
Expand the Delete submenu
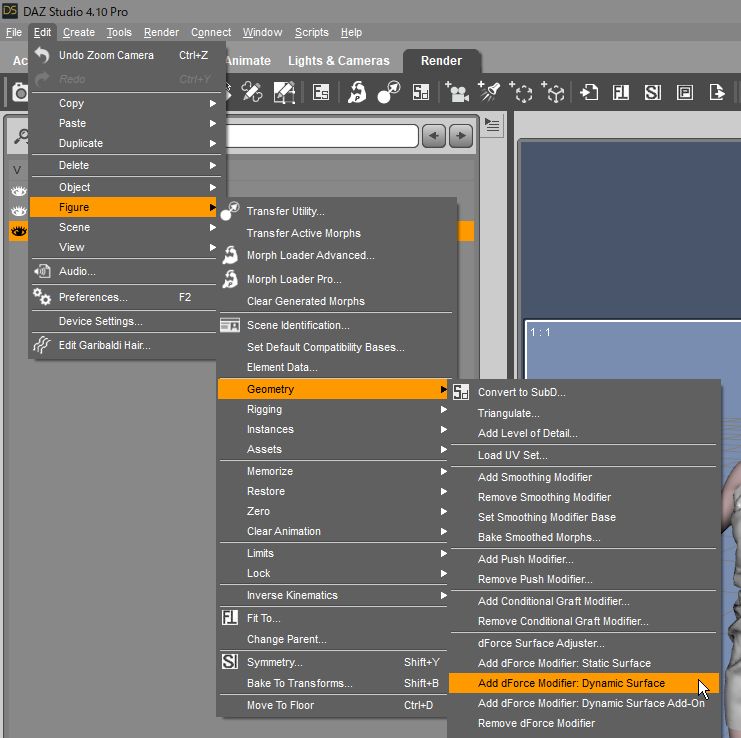coord(124,165)
